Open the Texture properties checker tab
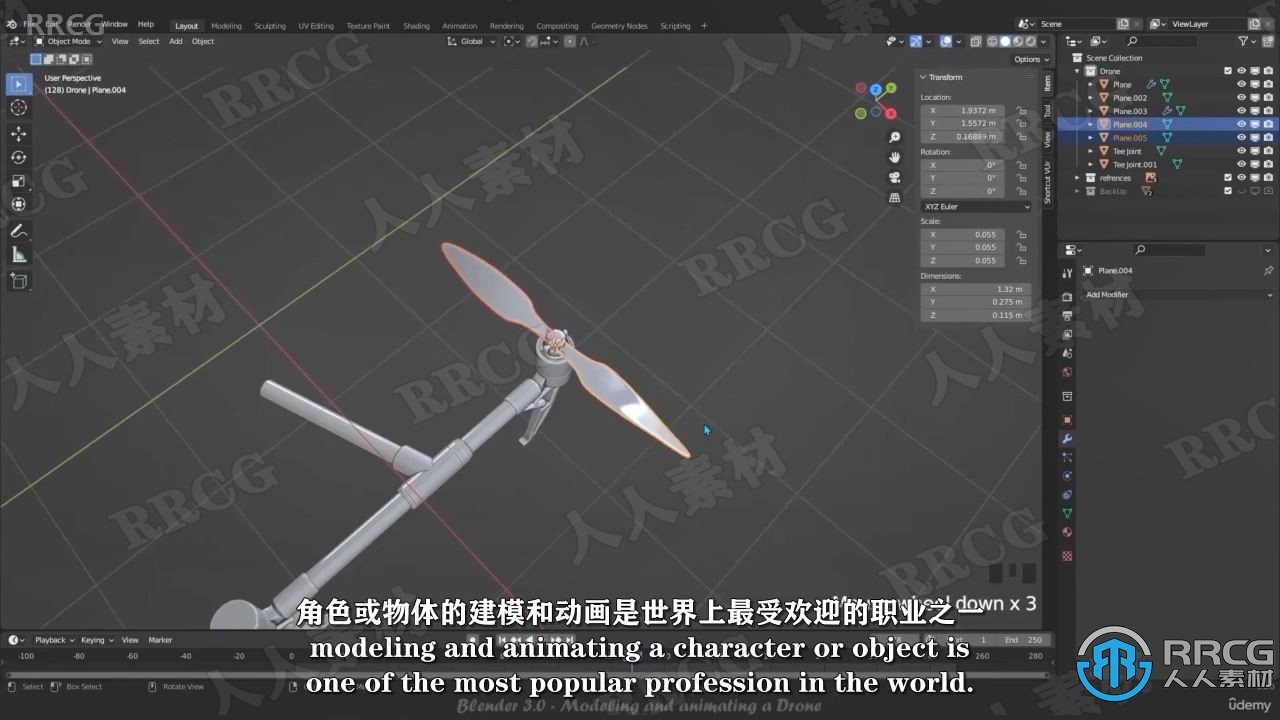 pos(1067,555)
